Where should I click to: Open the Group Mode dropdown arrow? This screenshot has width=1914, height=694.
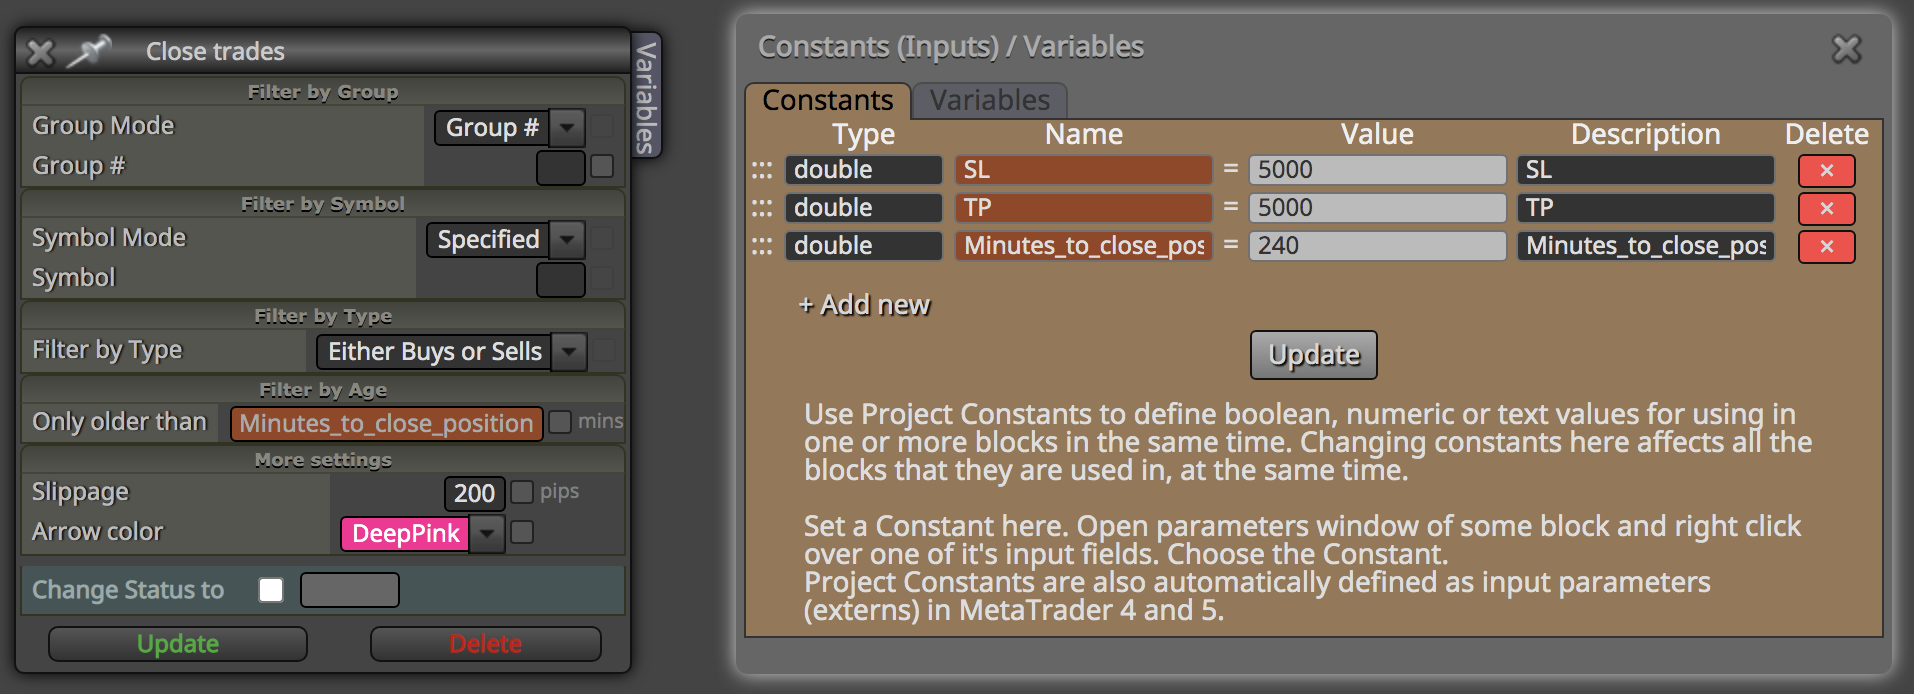coord(568,128)
